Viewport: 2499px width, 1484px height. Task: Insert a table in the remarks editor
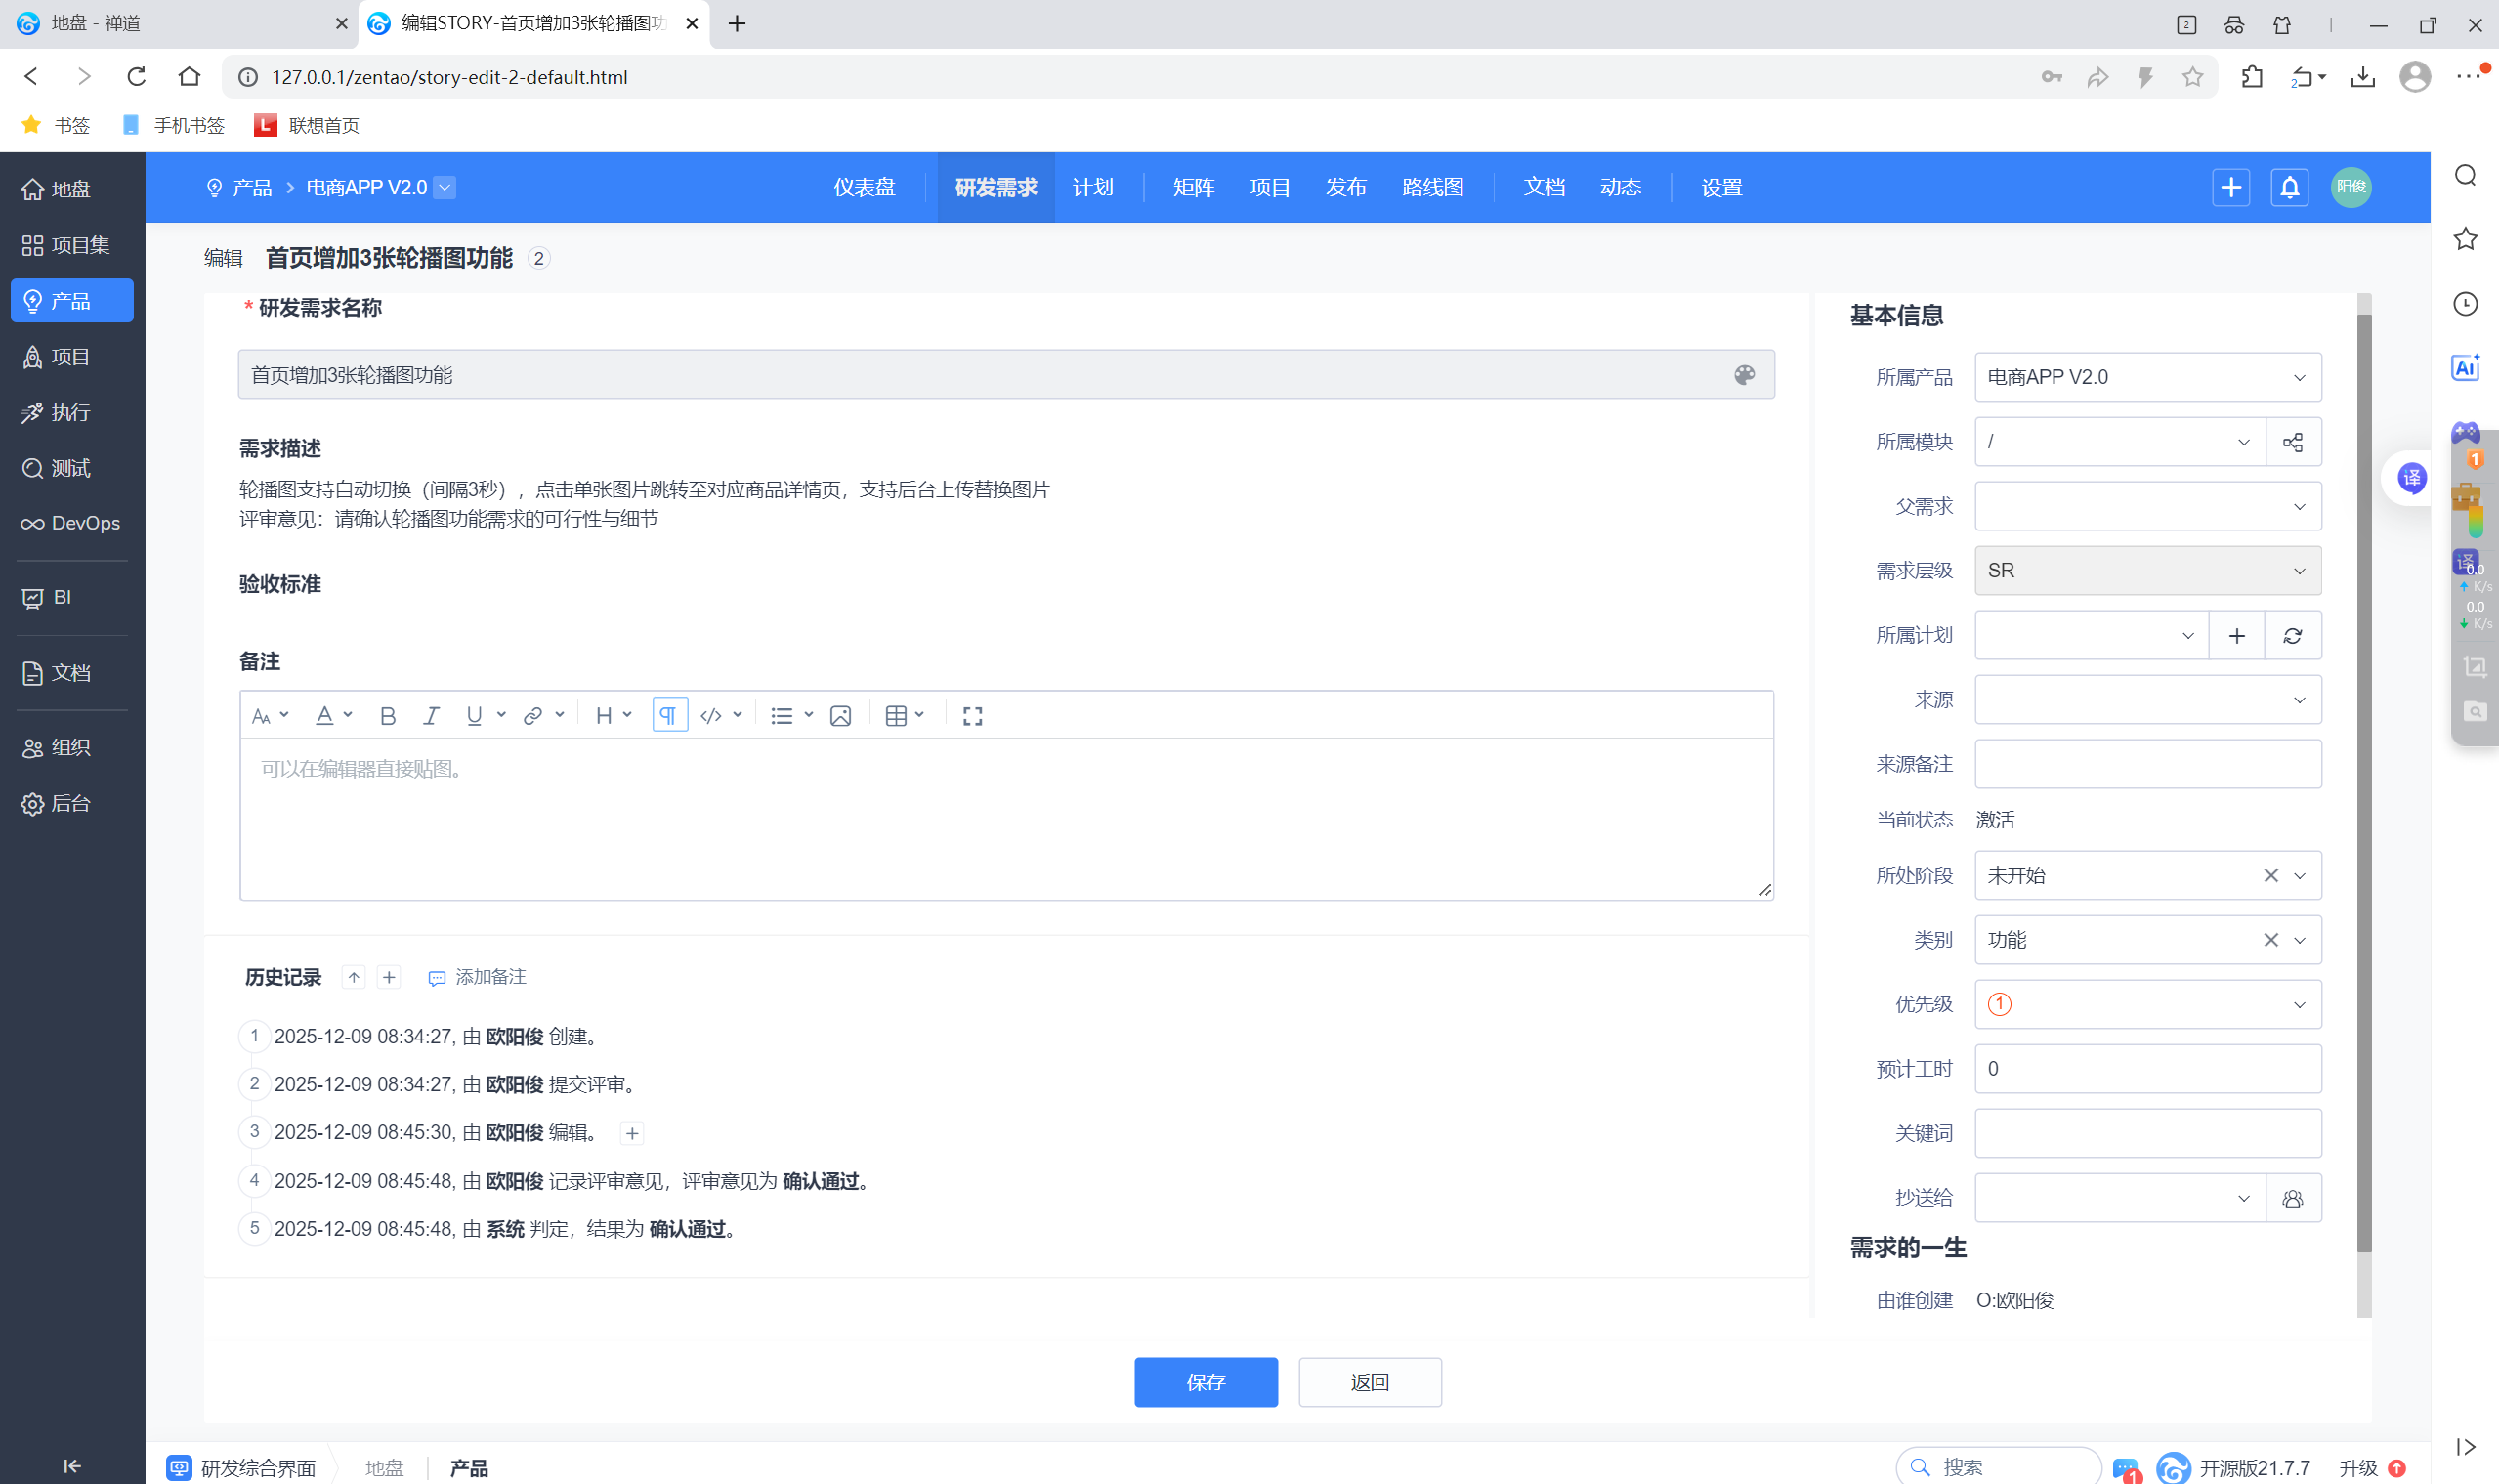(897, 715)
